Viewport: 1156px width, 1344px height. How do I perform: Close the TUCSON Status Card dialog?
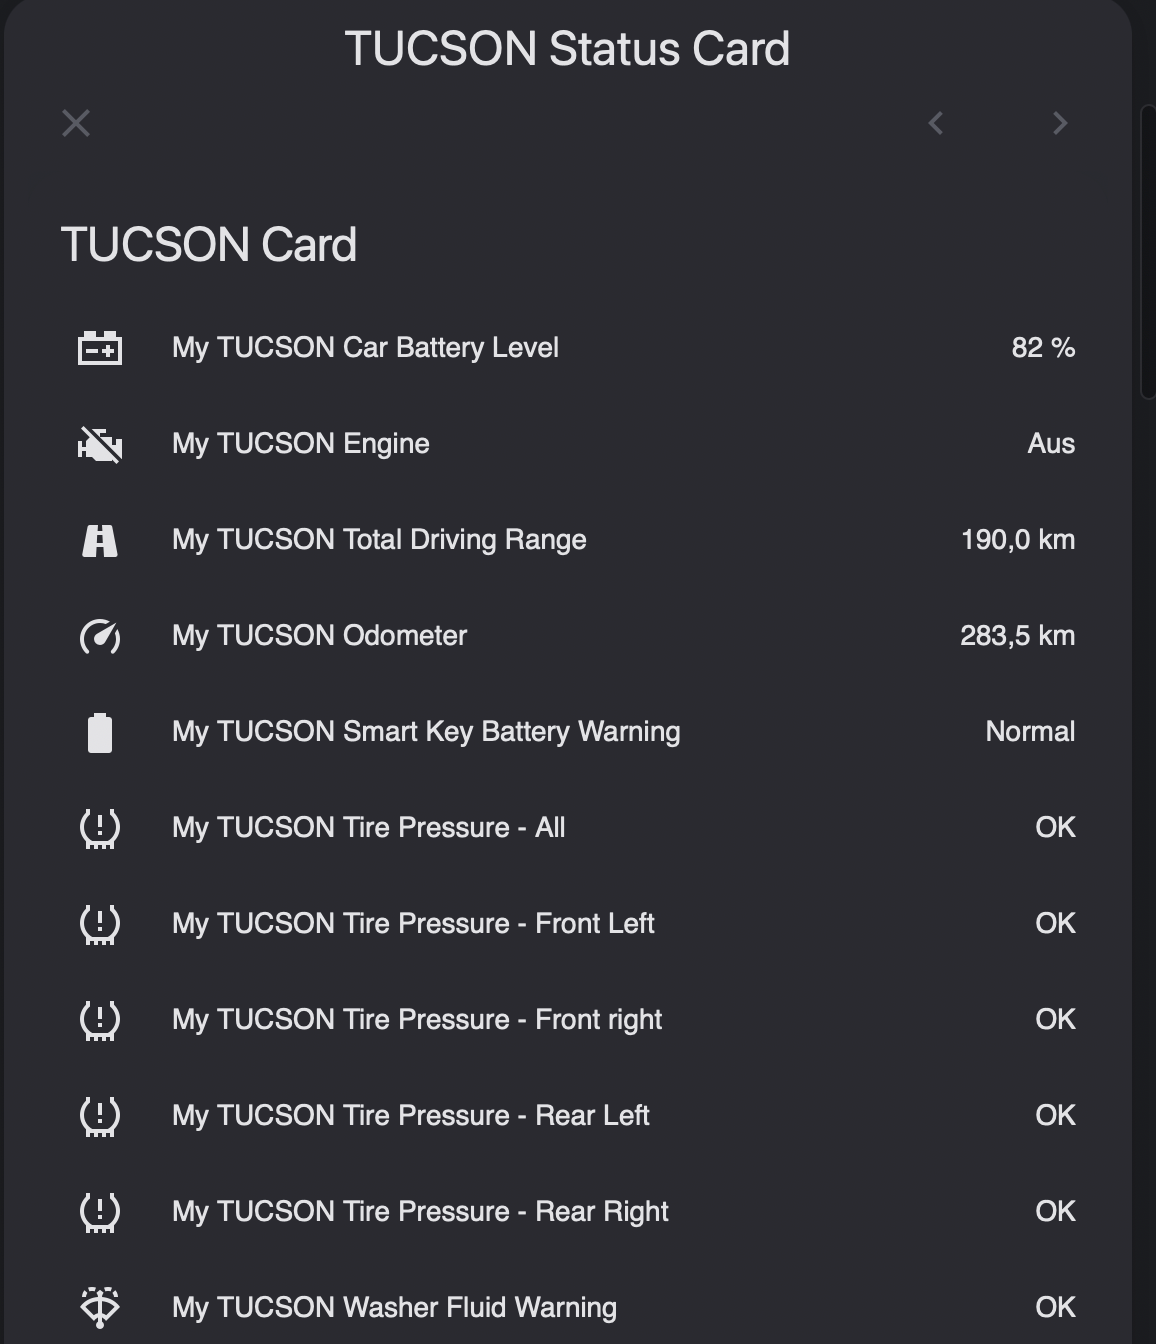click(x=76, y=123)
